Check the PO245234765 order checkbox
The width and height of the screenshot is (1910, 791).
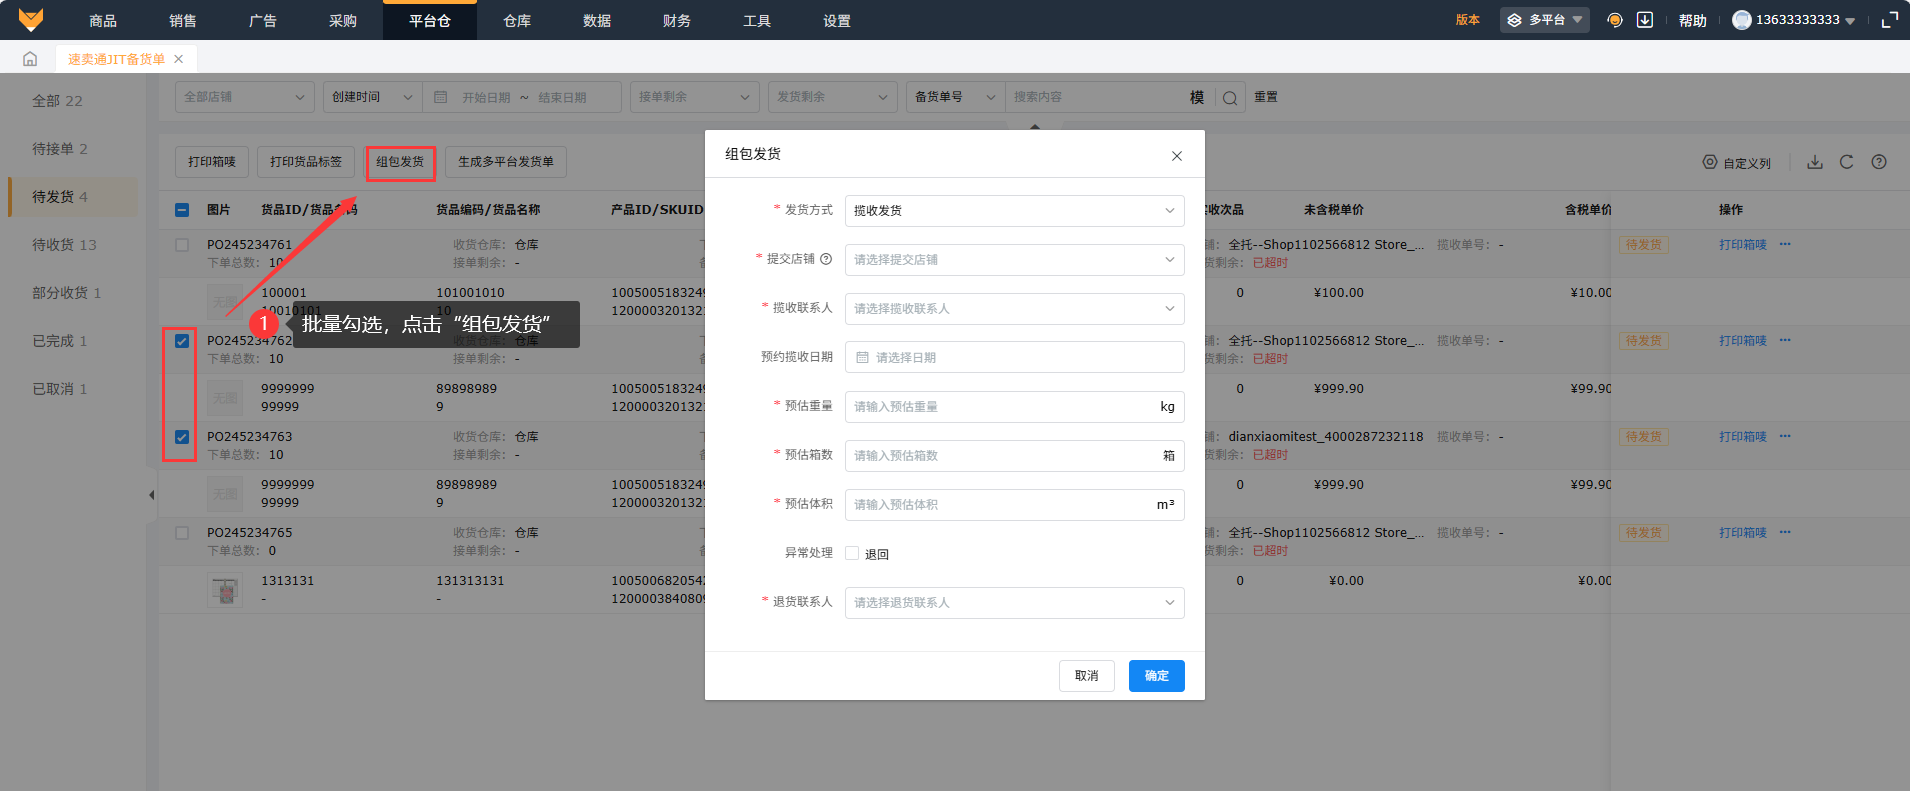coord(182,533)
